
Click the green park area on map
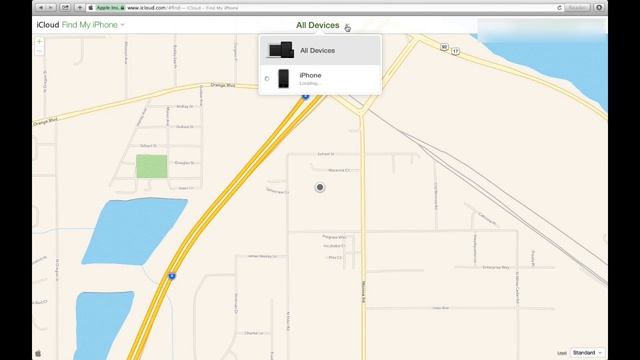click(151, 166)
